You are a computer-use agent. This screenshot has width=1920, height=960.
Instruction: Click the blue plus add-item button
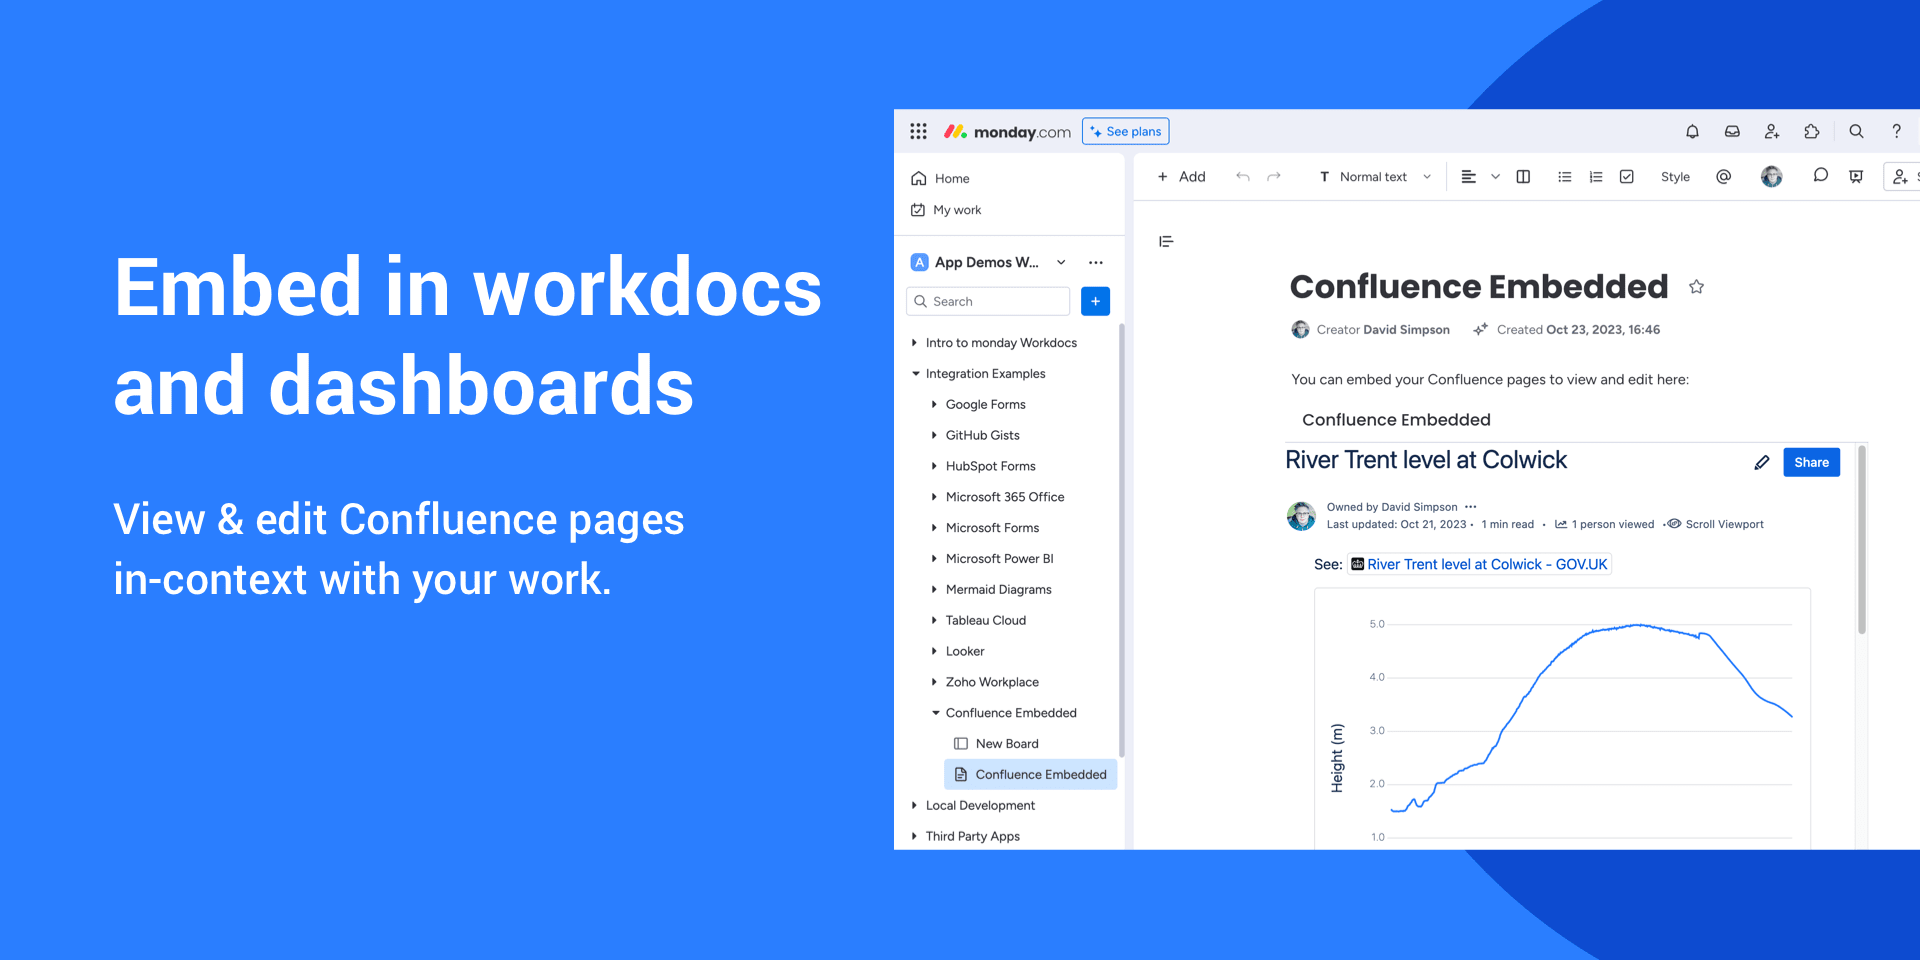(1096, 301)
